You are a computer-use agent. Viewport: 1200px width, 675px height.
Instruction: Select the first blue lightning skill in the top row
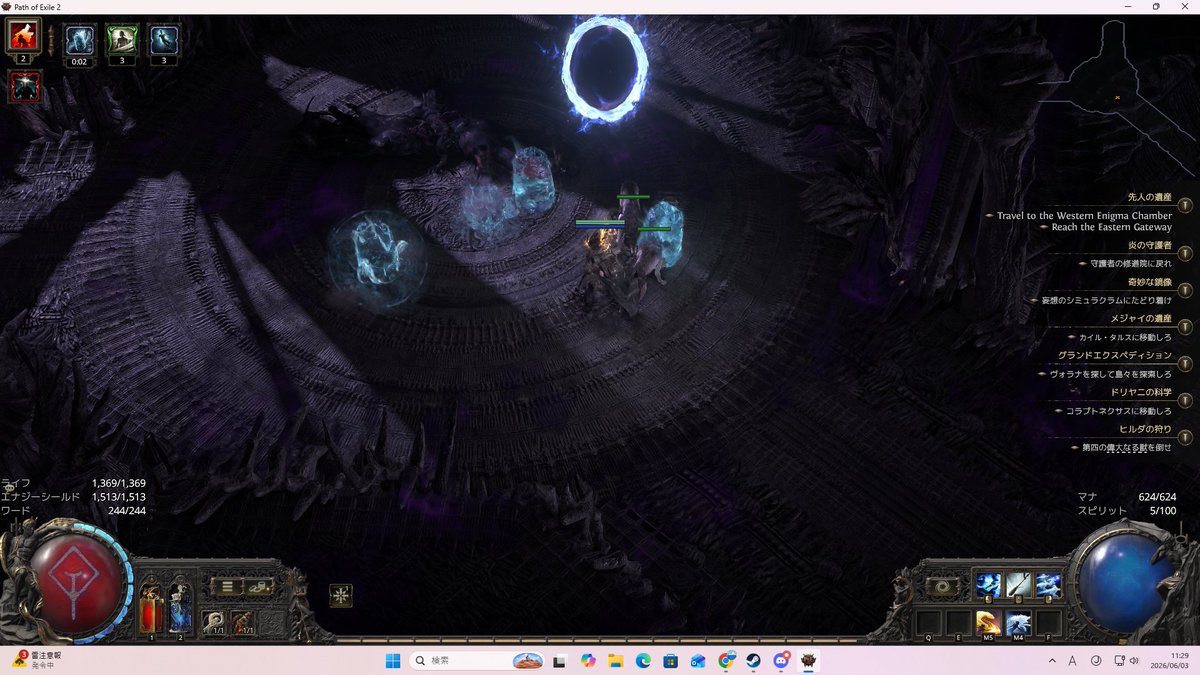tap(988, 586)
